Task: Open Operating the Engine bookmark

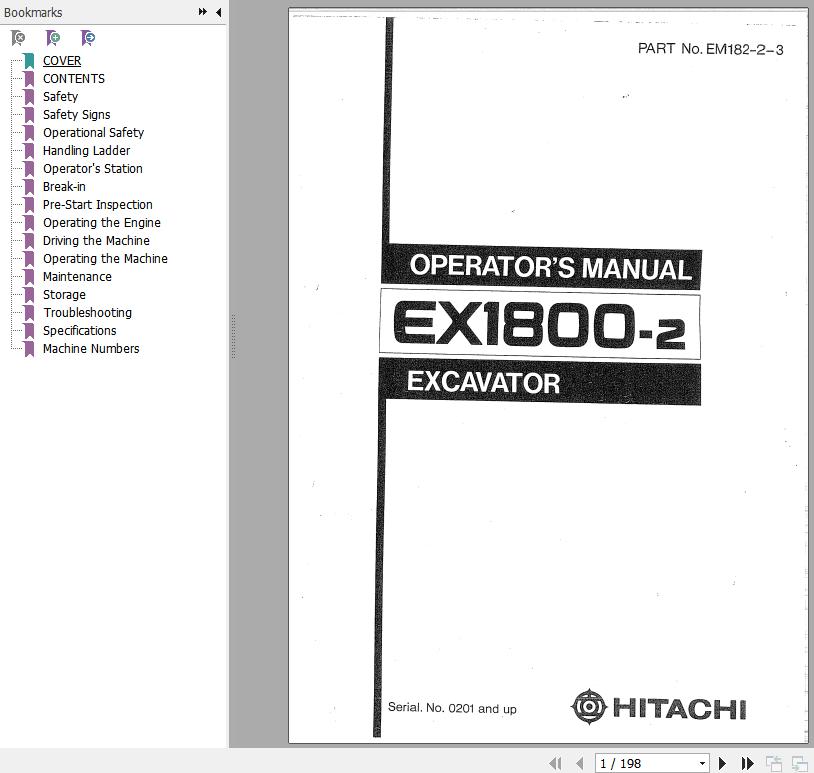Action: 102,223
